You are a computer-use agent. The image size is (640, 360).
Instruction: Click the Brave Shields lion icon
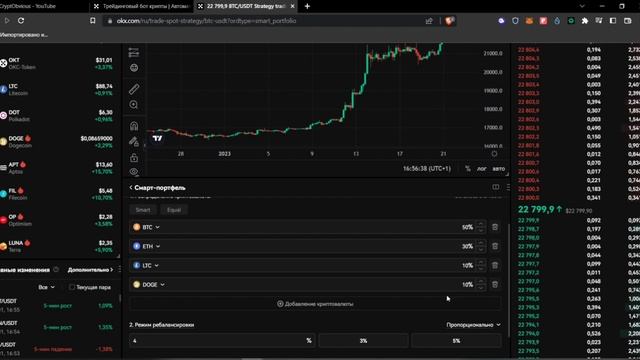pos(449,21)
